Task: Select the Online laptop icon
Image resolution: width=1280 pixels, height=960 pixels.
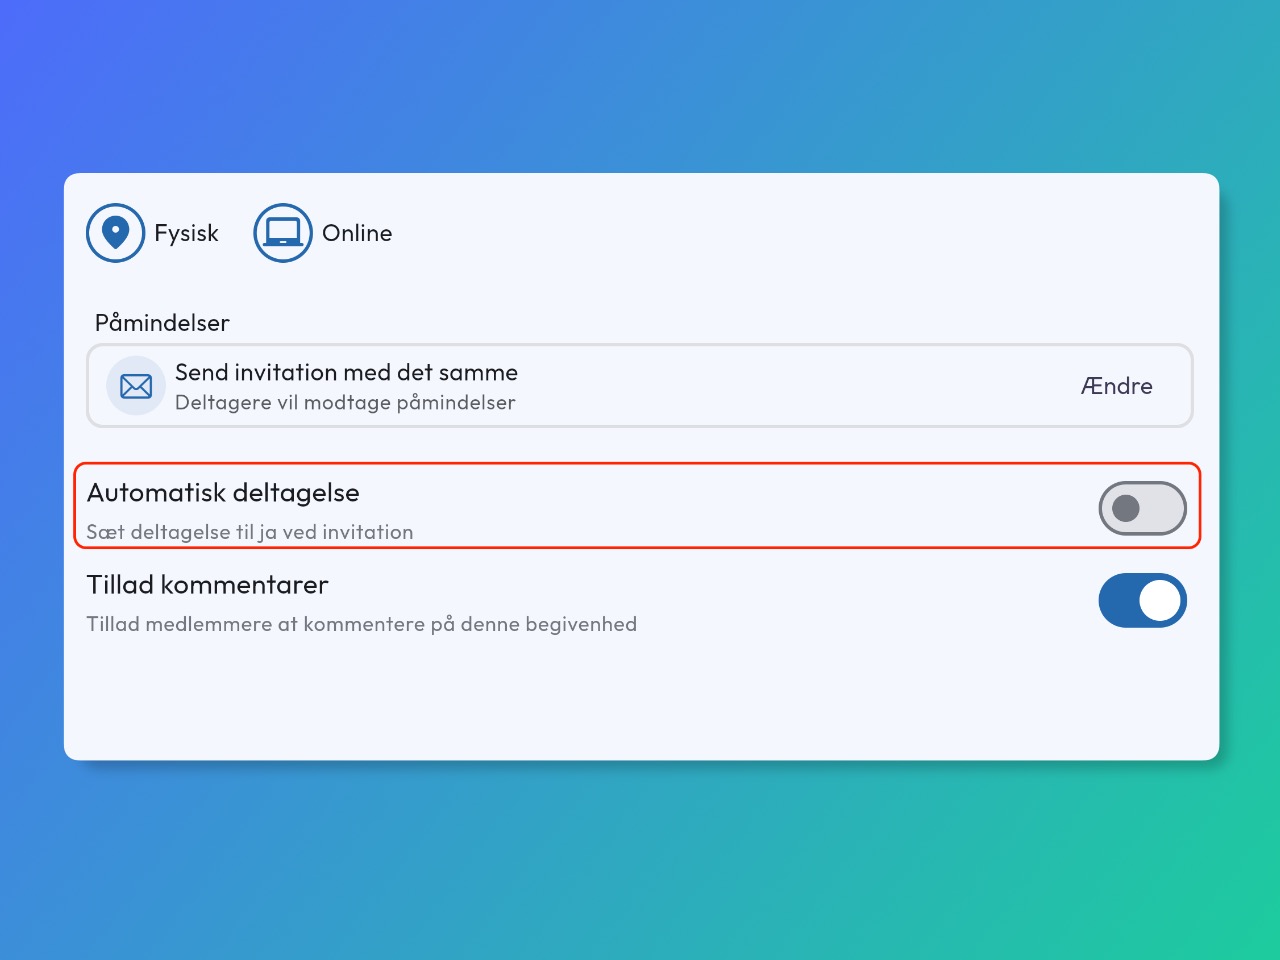Action: [x=283, y=233]
